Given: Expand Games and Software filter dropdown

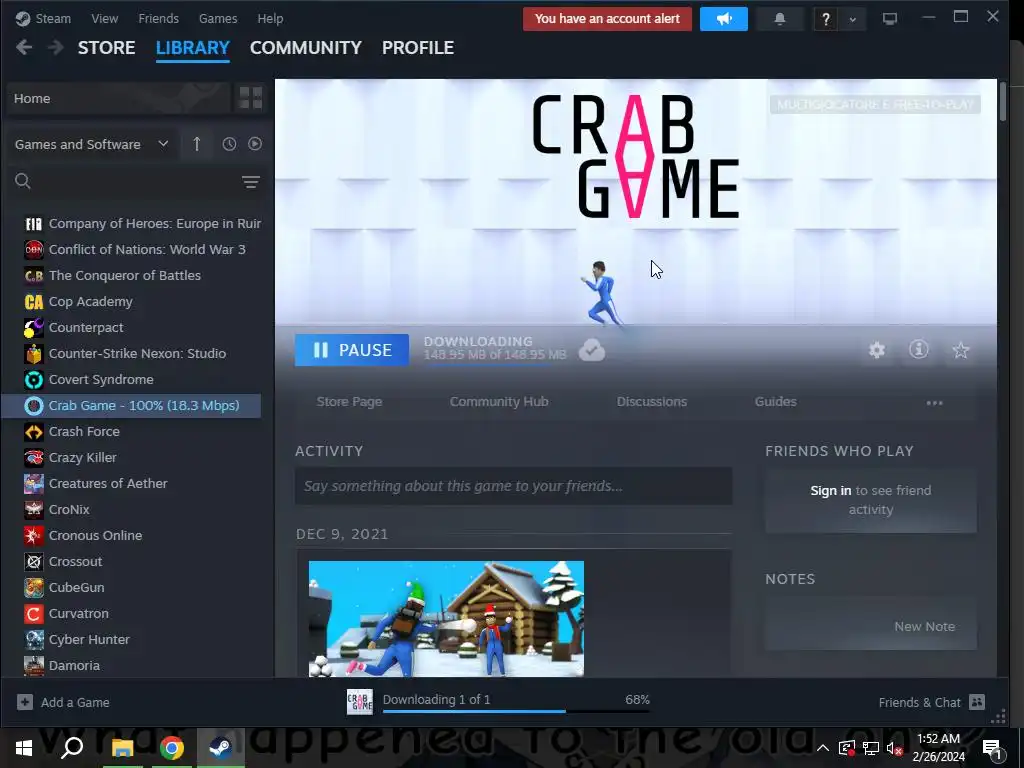Looking at the screenshot, I should tap(91, 144).
